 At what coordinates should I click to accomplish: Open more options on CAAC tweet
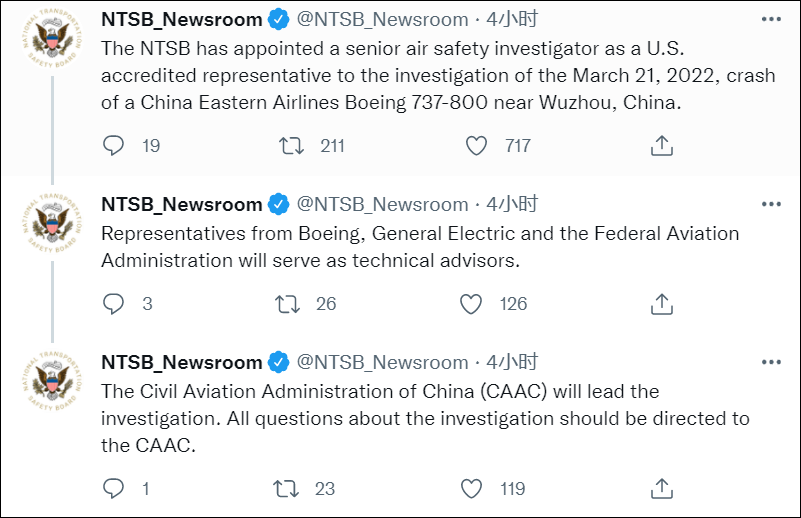[771, 362]
